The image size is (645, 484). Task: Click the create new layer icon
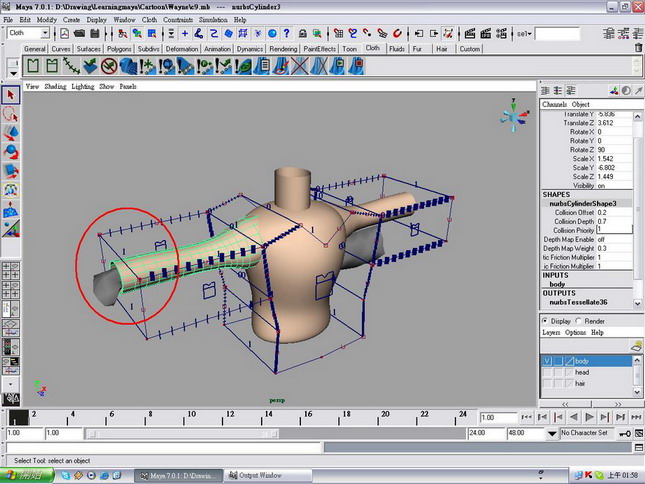[x=636, y=346]
